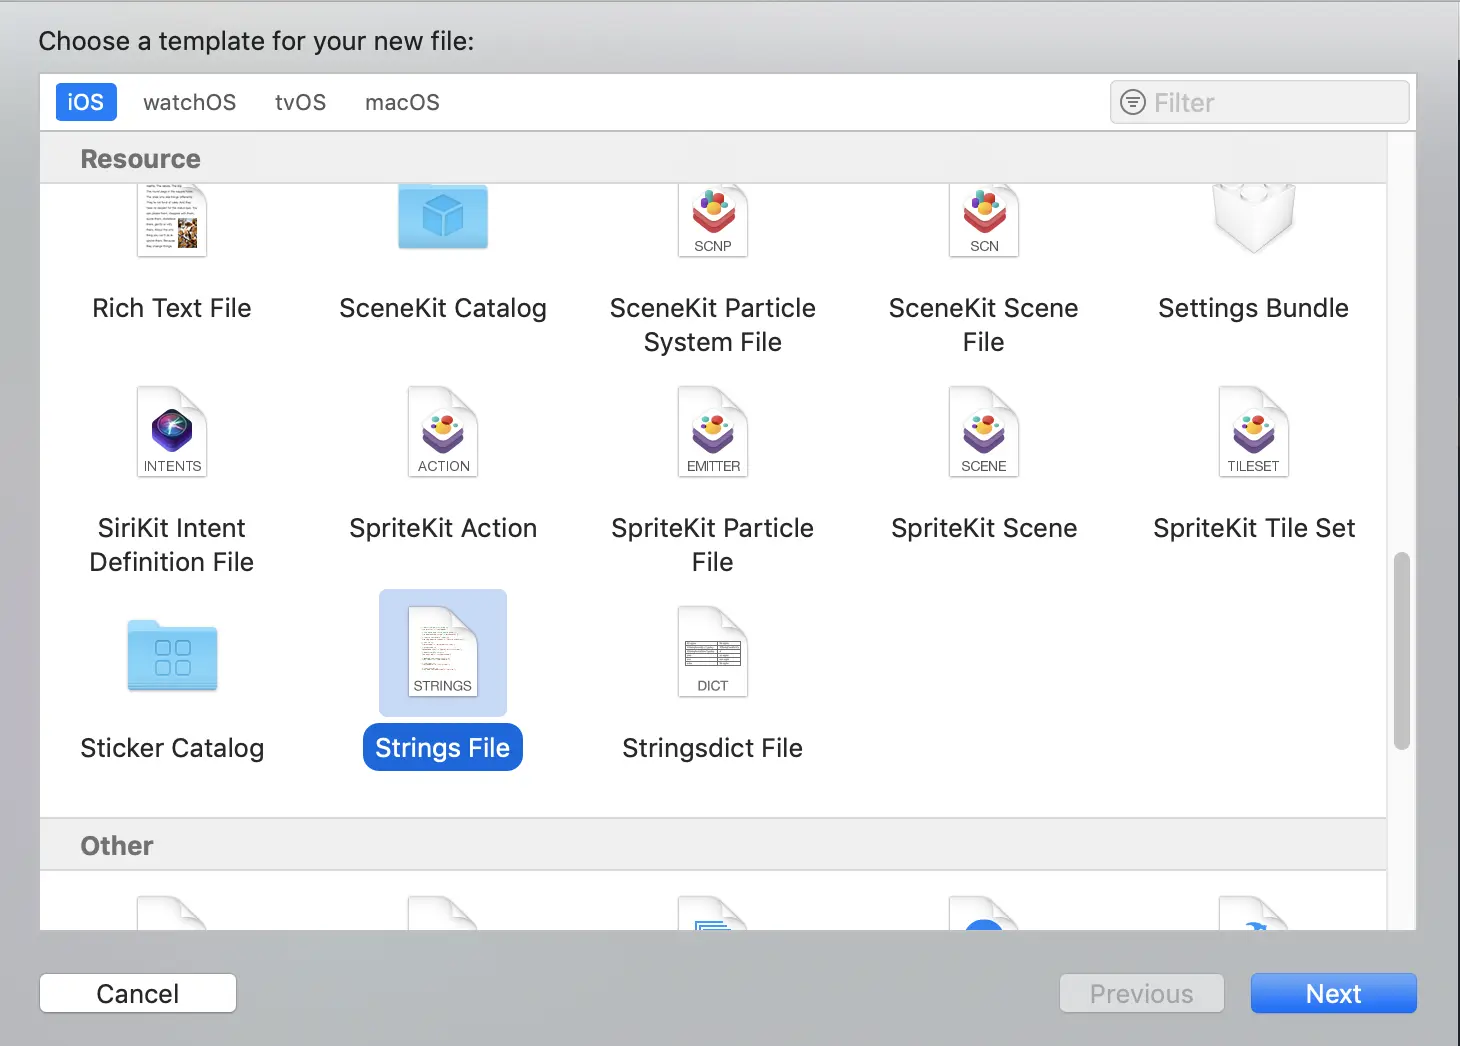Screen dimensions: 1460x1046
Task: Choose the SiriKit INTENTS file icon
Action: coord(172,432)
